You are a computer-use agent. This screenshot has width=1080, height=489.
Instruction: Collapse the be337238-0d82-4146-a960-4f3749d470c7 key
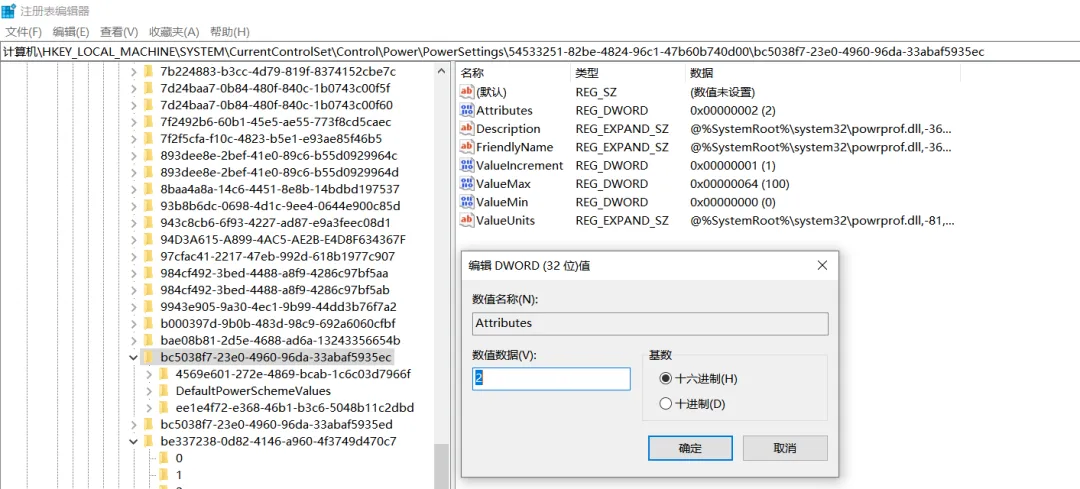(x=133, y=441)
